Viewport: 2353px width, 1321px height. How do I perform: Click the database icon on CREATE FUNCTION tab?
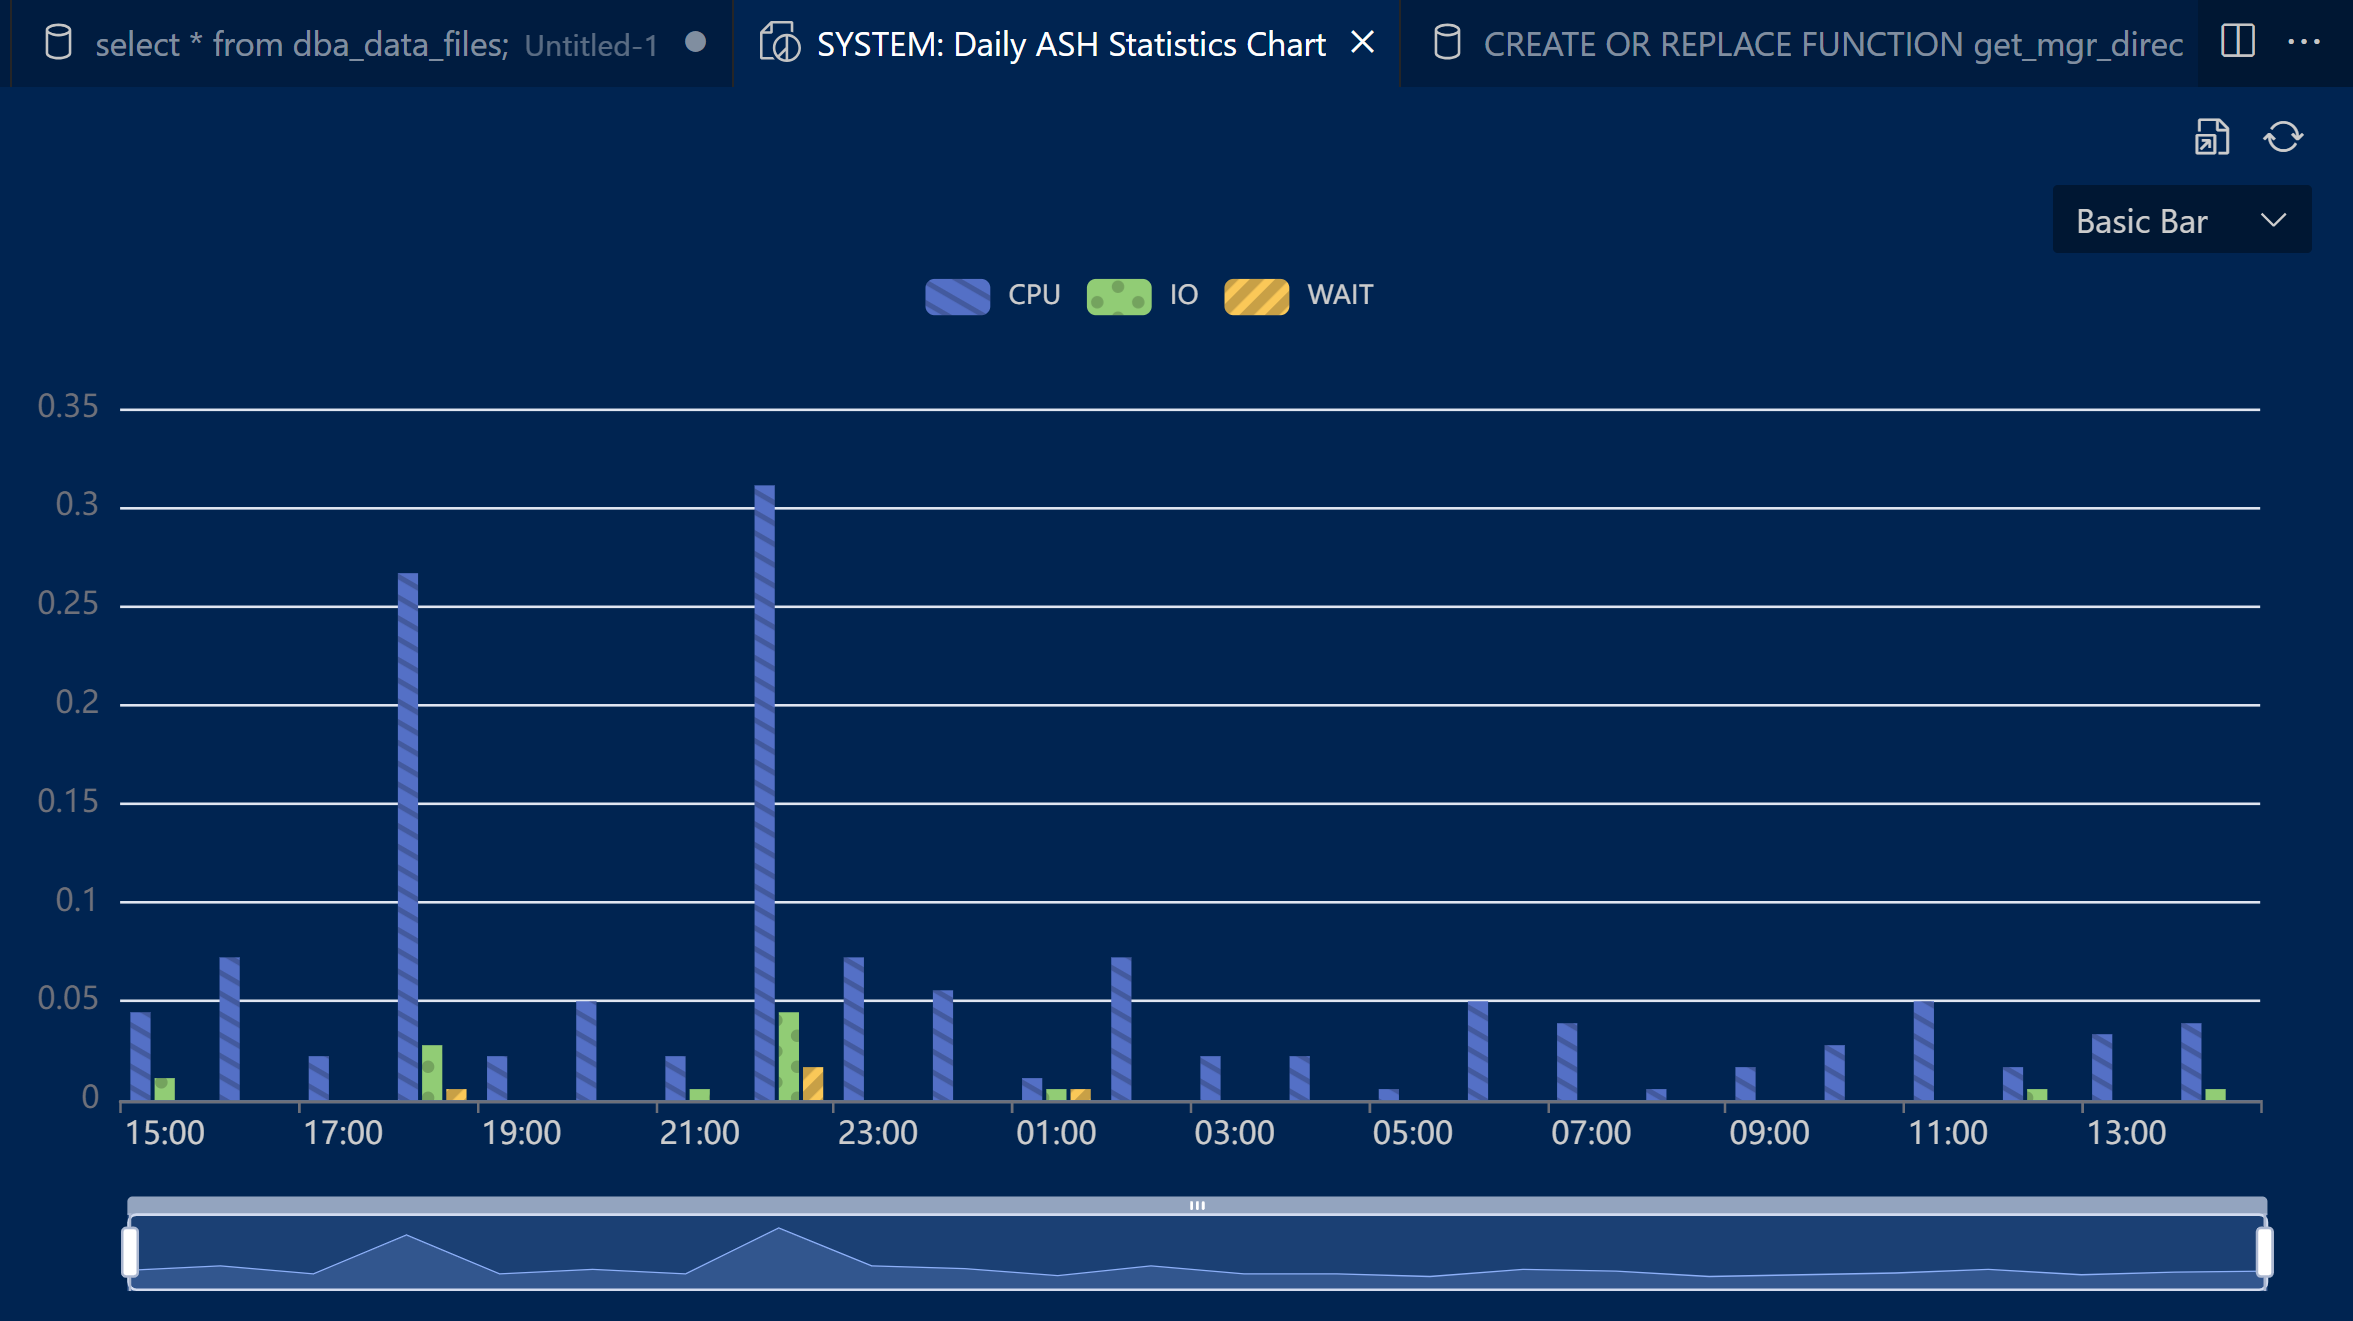(1446, 43)
